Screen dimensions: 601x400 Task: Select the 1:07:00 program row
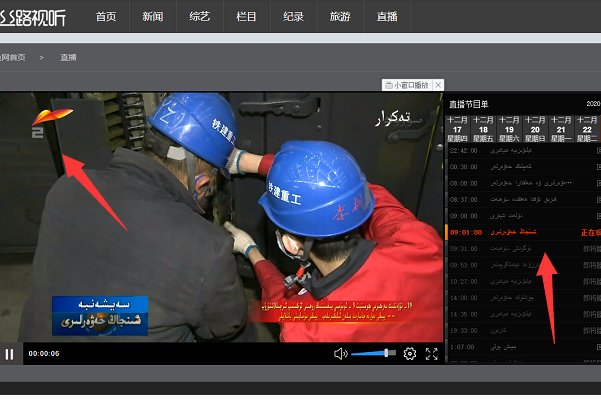click(524, 347)
